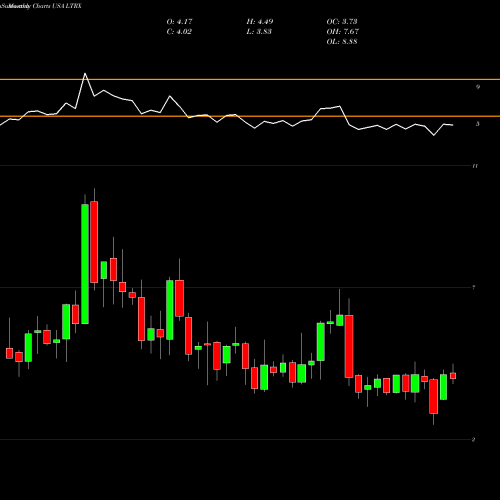Viewport: 500px width, 500px height.
Task: Click the indicator axis label '5'
Action: click(x=478, y=124)
